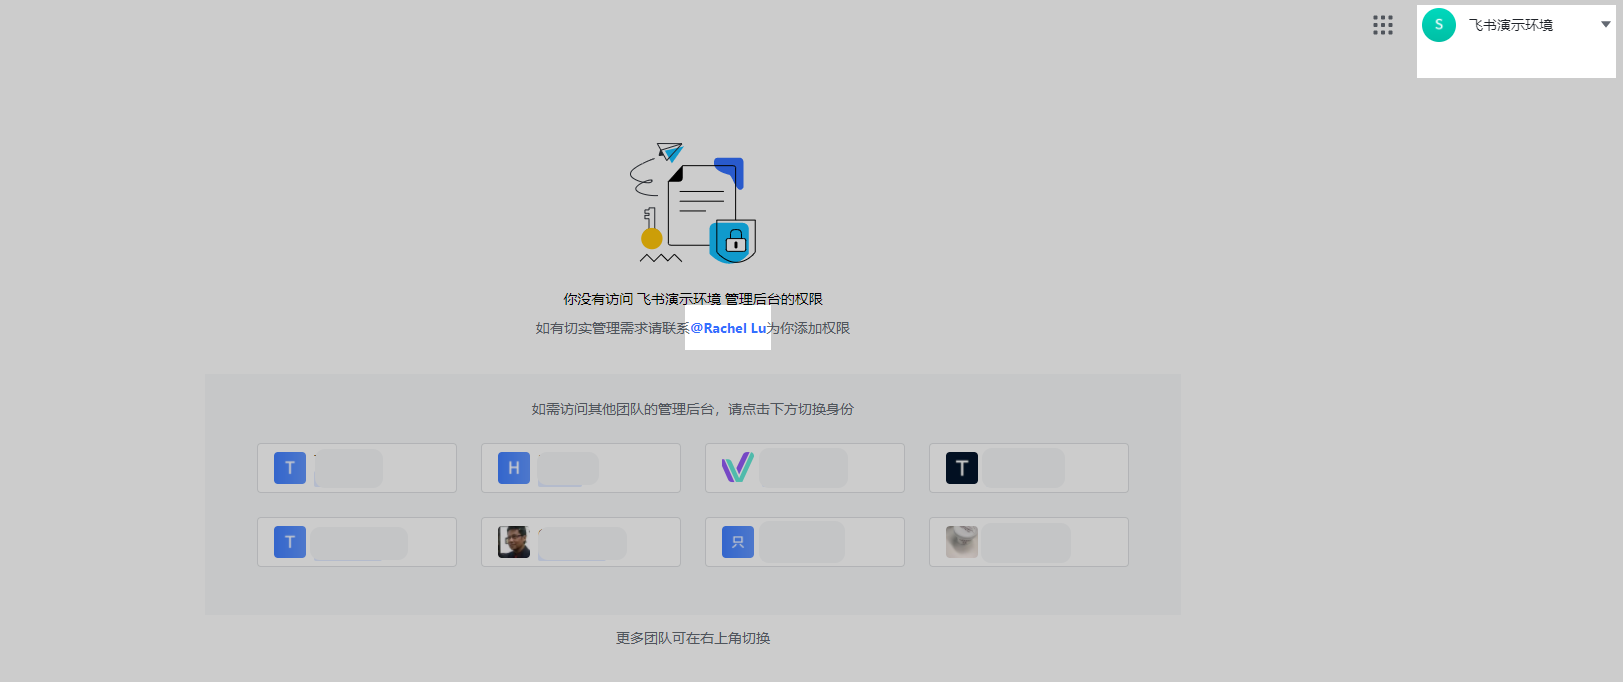Click blurred team name beside the 只 icon
The height and width of the screenshot is (682, 1623).
[x=802, y=542]
